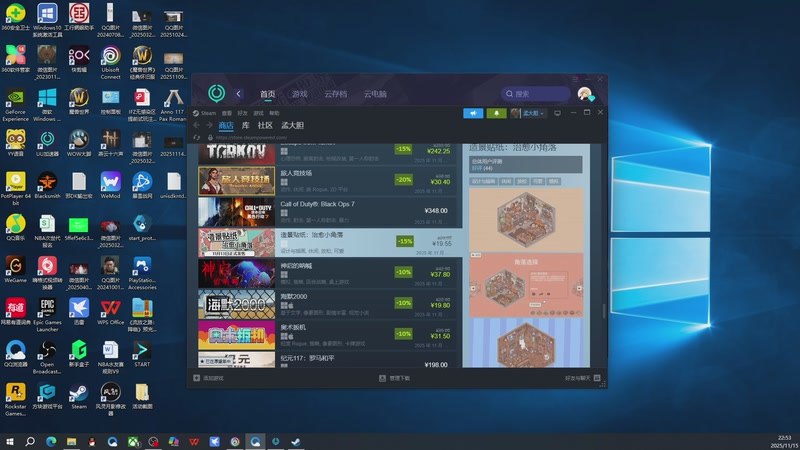Click the Steam forward navigation arrow

209,125
